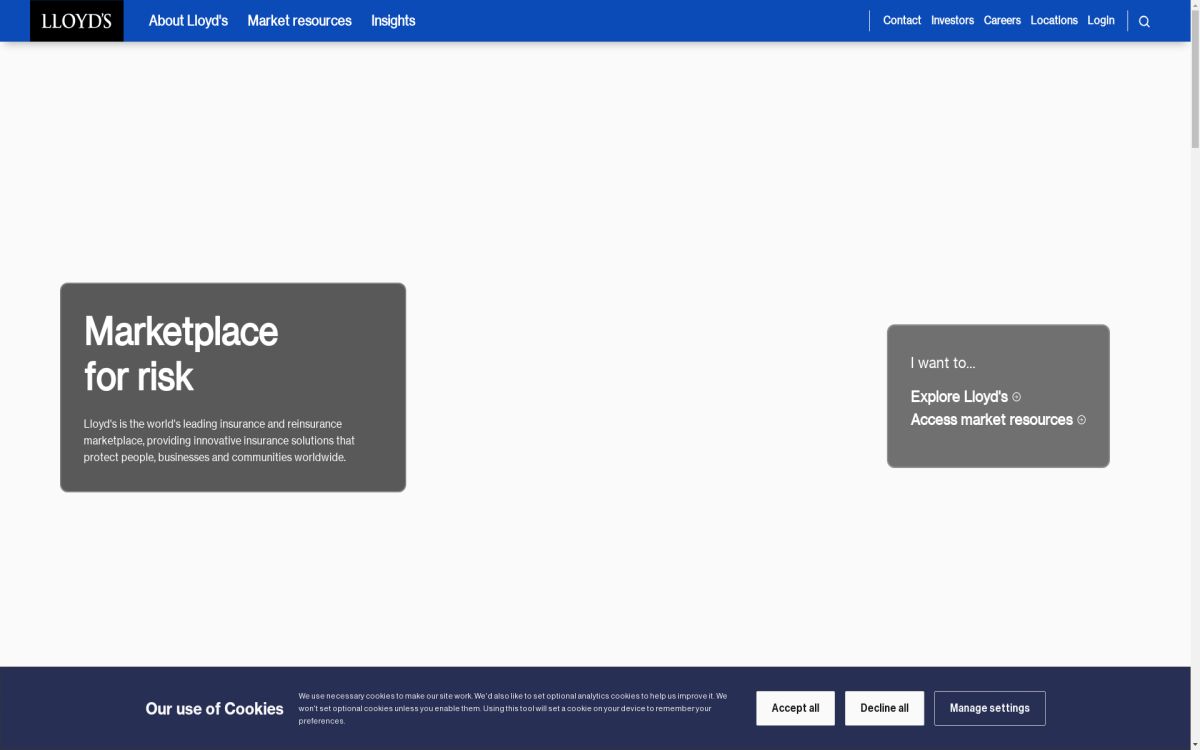
Task: Click the 'I want to...' panel
Action: (997, 395)
